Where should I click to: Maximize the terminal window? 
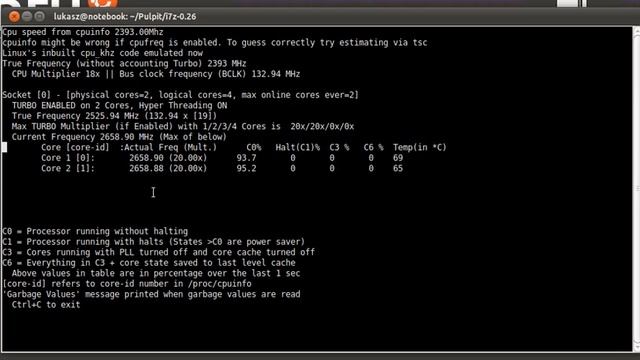point(39,17)
